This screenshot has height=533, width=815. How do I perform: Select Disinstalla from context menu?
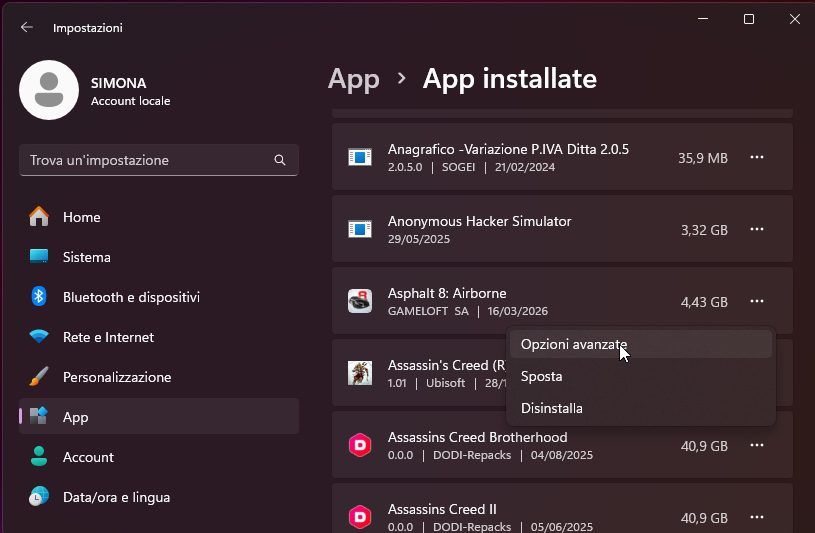(641, 408)
